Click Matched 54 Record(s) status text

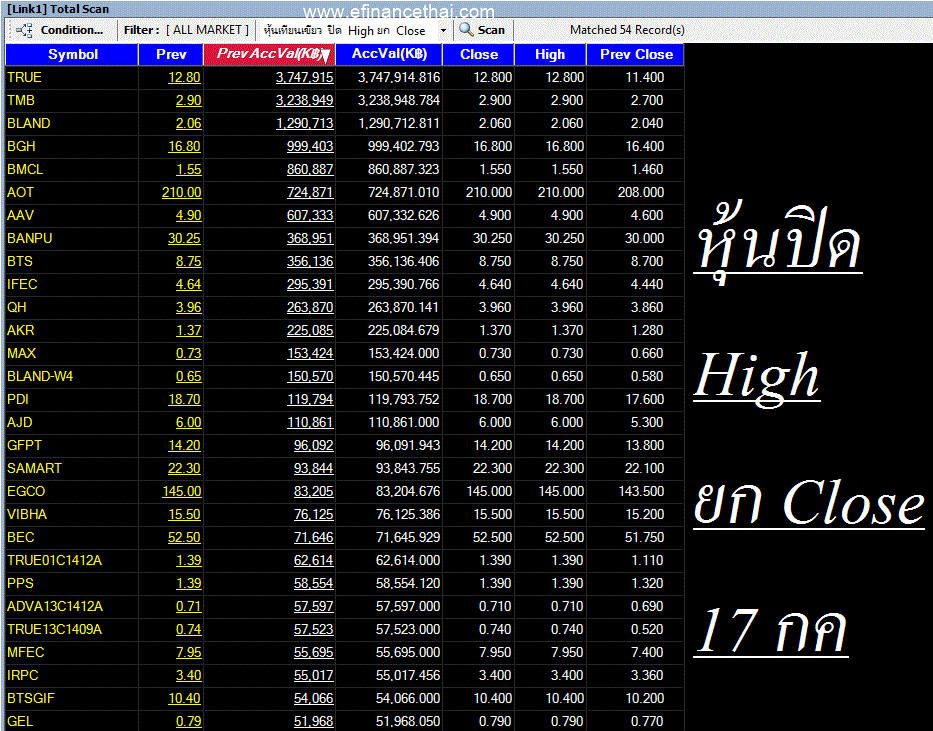[627, 30]
